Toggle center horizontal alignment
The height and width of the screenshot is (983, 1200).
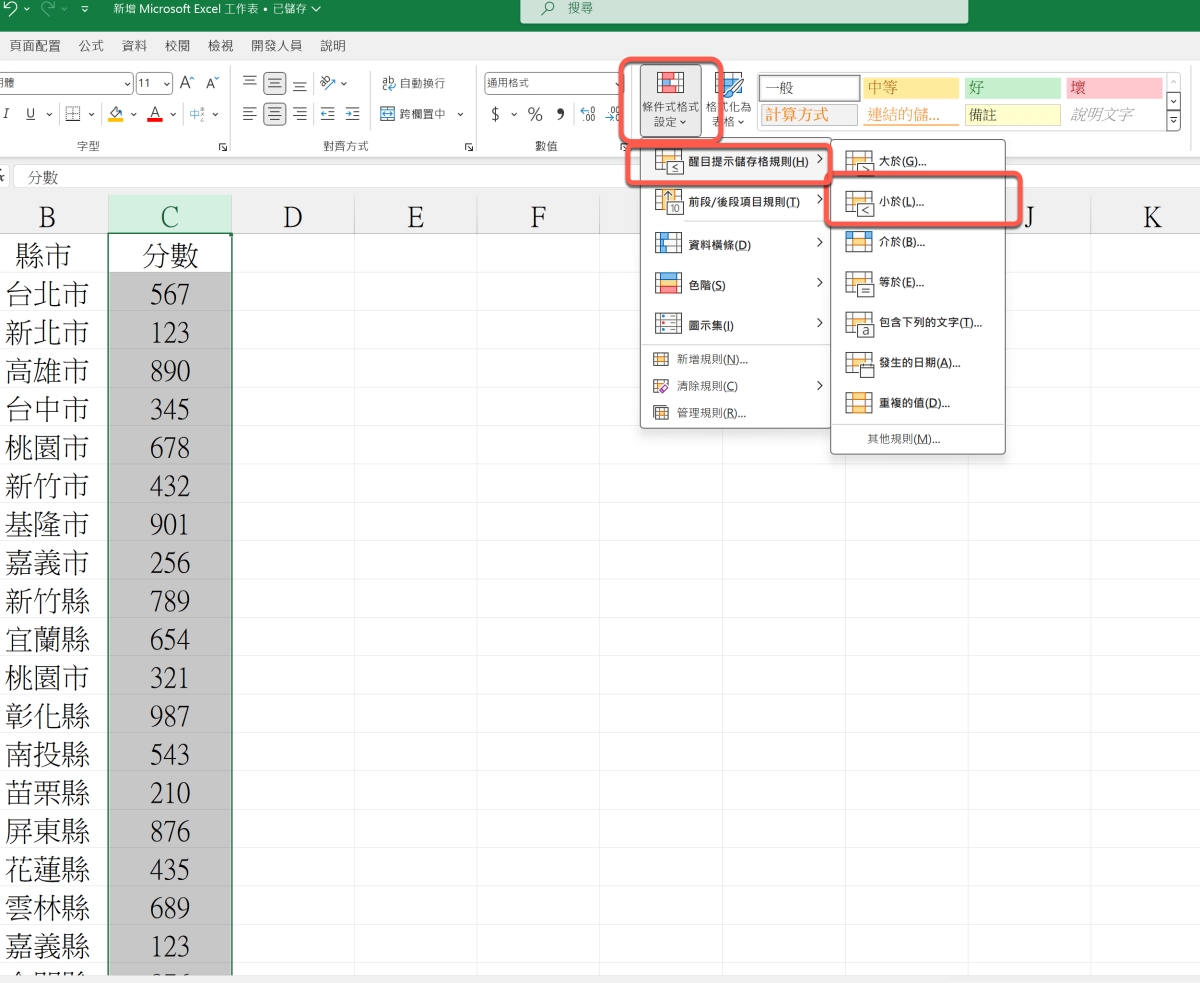[275, 114]
